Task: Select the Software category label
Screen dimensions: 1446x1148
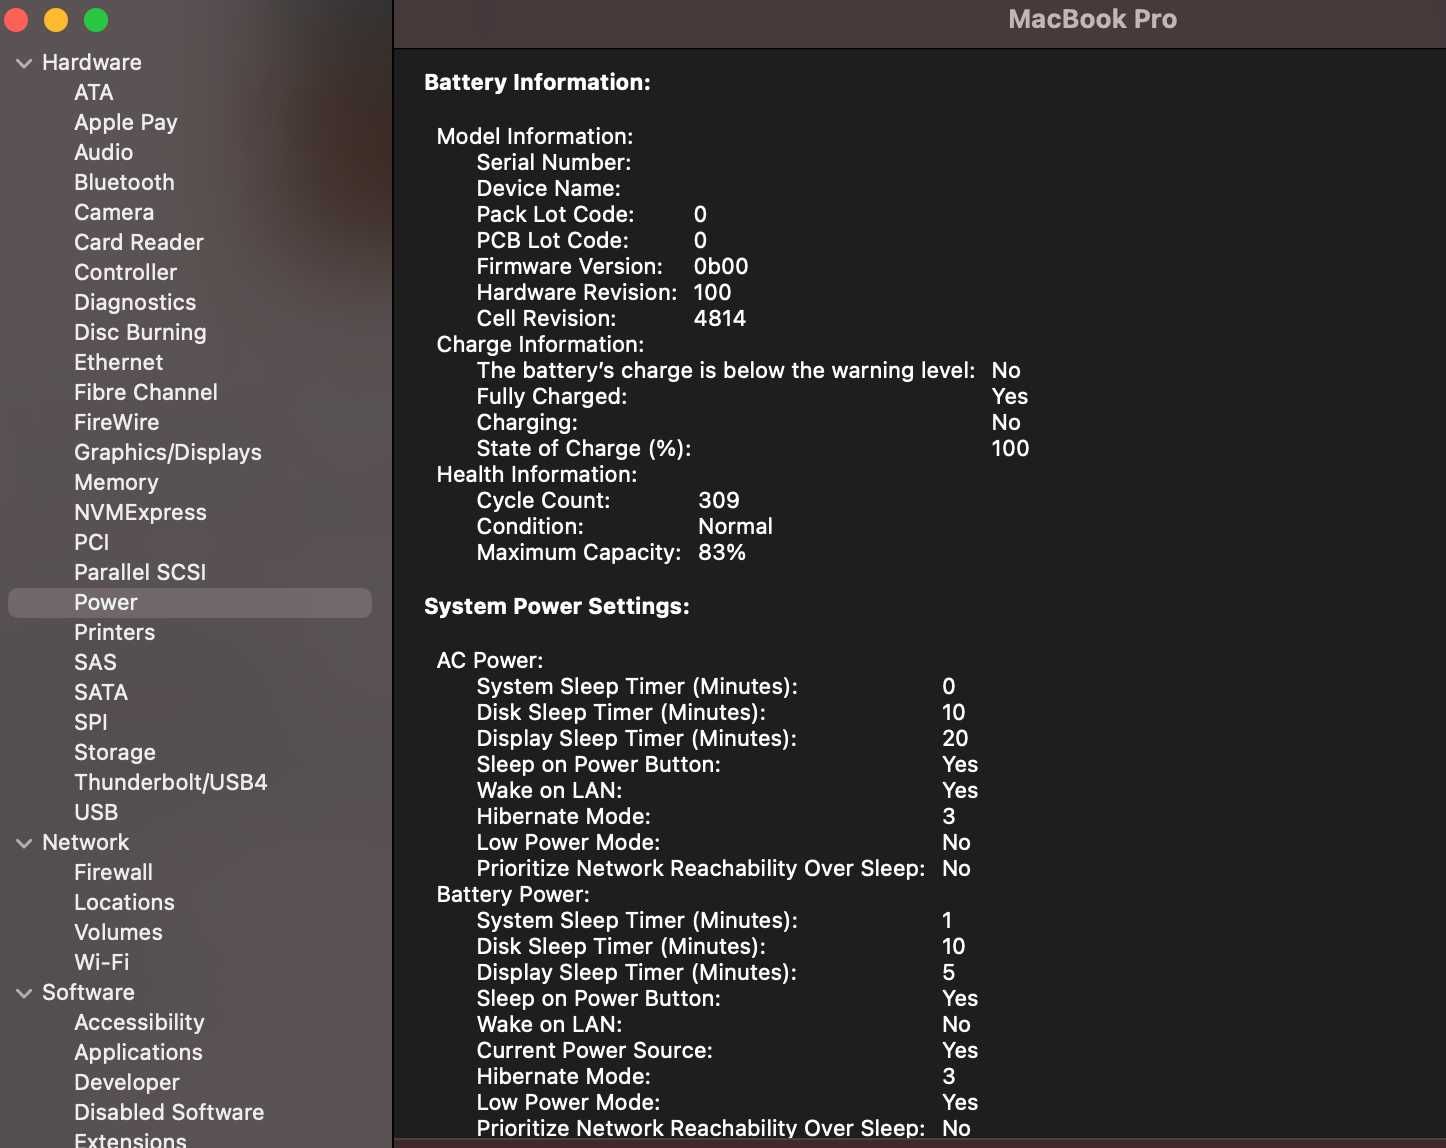Action: pyautogui.click(x=88, y=992)
